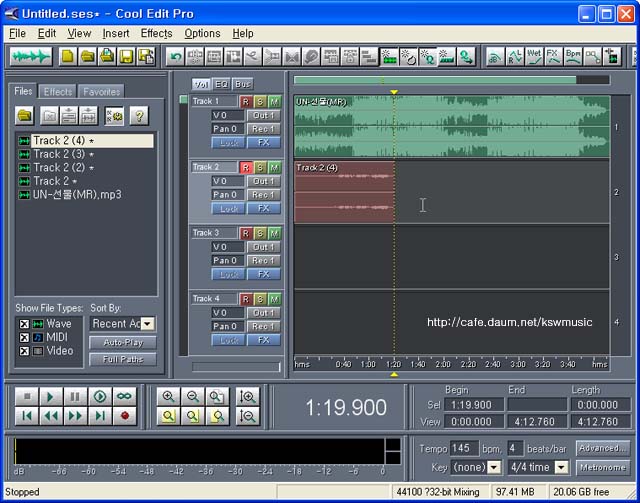Image resolution: width=640 pixels, height=503 pixels.
Task: Toggle the Video file type checkbox
Action: [24, 351]
